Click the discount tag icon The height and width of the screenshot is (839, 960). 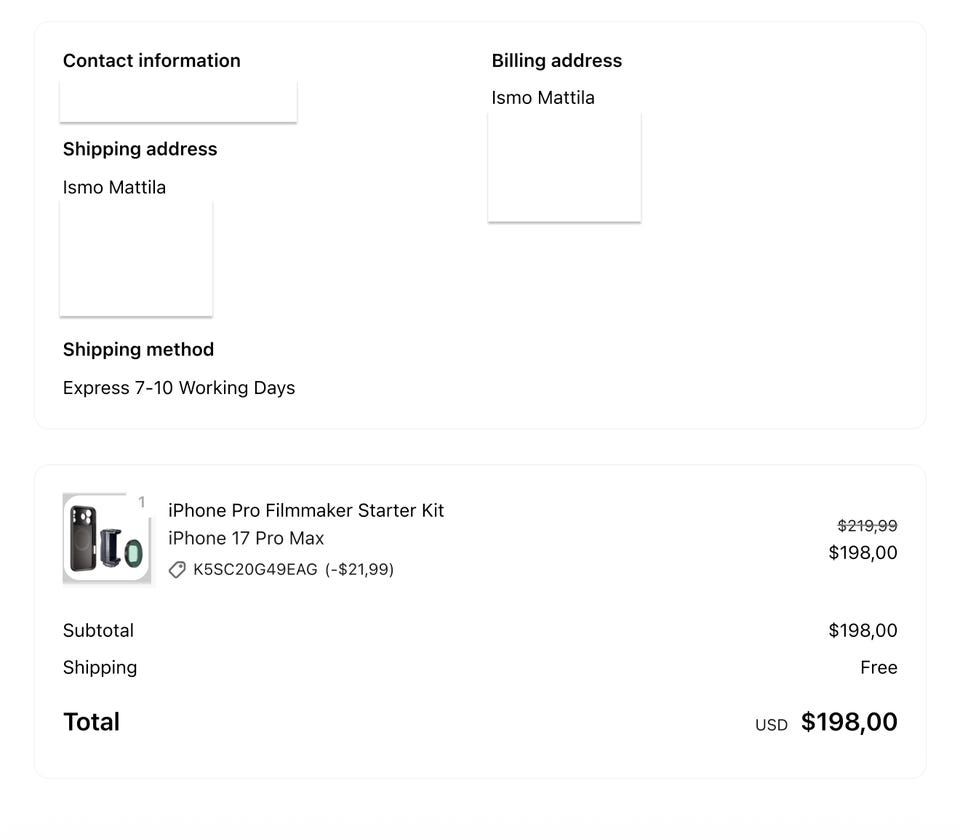tap(177, 570)
